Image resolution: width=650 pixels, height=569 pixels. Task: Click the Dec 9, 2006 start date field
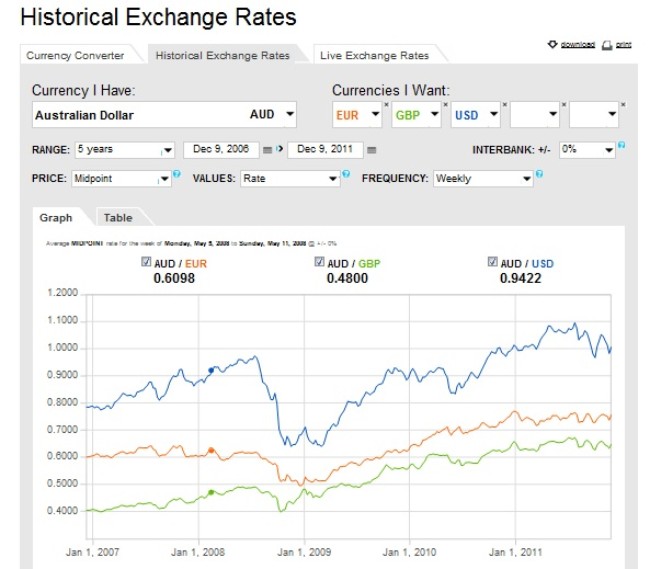click(x=220, y=150)
